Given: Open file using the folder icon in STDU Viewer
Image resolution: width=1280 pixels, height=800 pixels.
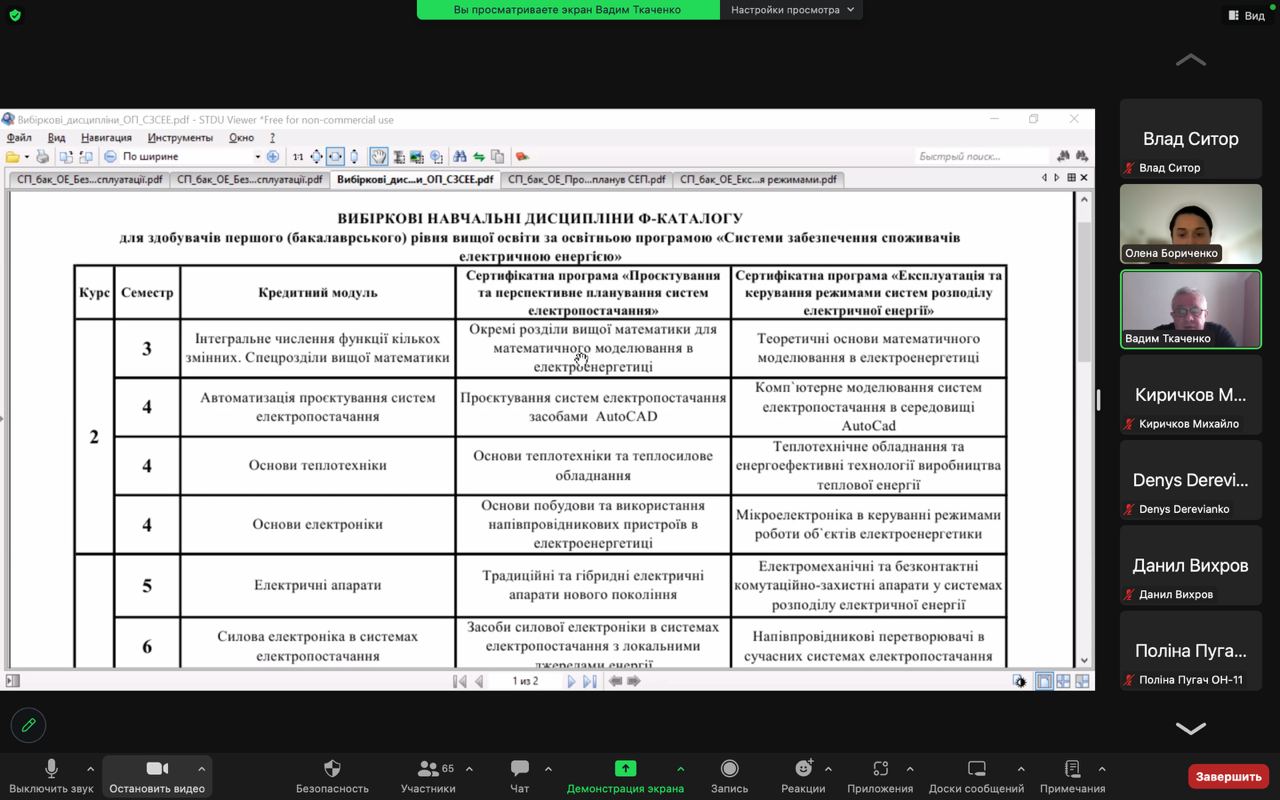Looking at the screenshot, I should [12, 157].
